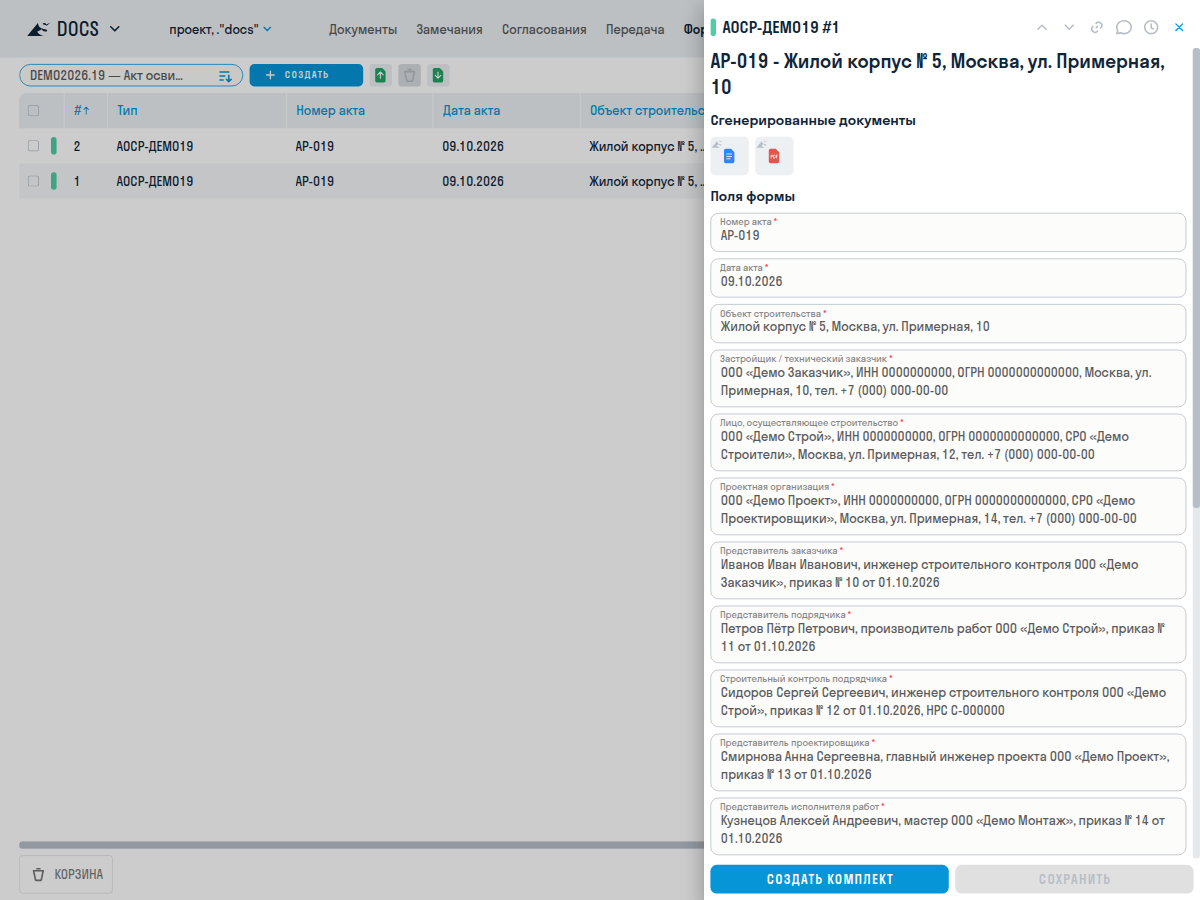The height and width of the screenshot is (900, 1200).
Task: Click the sort icon in form selector
Action: tap(225, 75)
